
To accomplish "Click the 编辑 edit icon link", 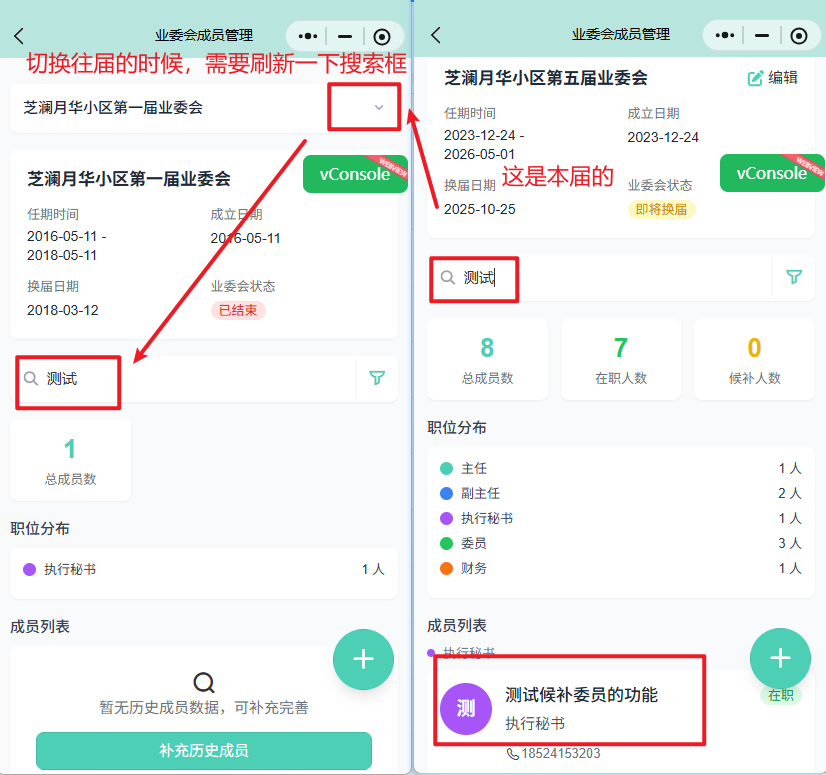I will pos(773,77).
